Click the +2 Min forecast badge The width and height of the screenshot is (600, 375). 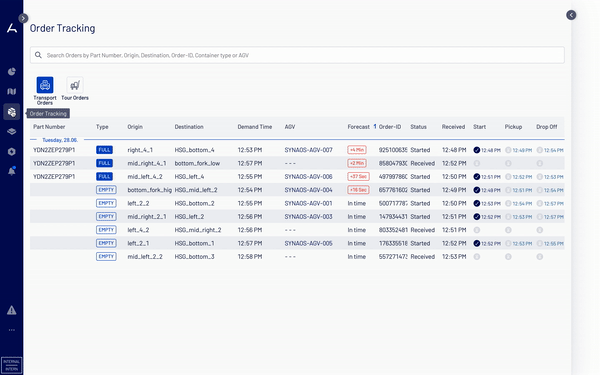(357, 163)
